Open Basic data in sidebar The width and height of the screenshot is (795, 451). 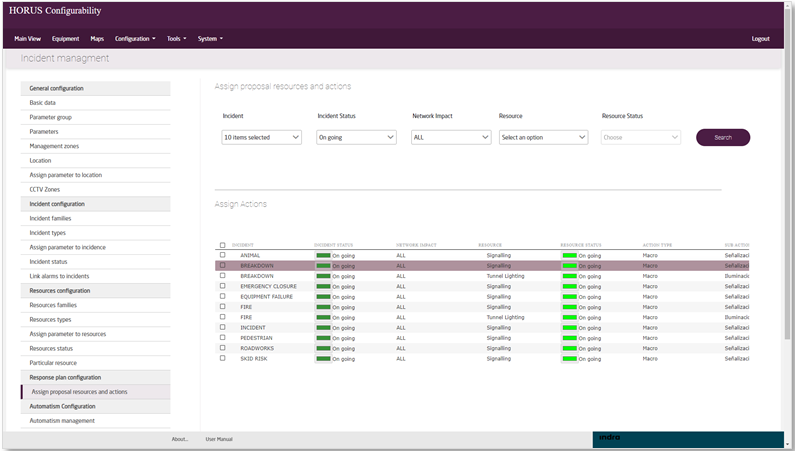click(95, 102)
